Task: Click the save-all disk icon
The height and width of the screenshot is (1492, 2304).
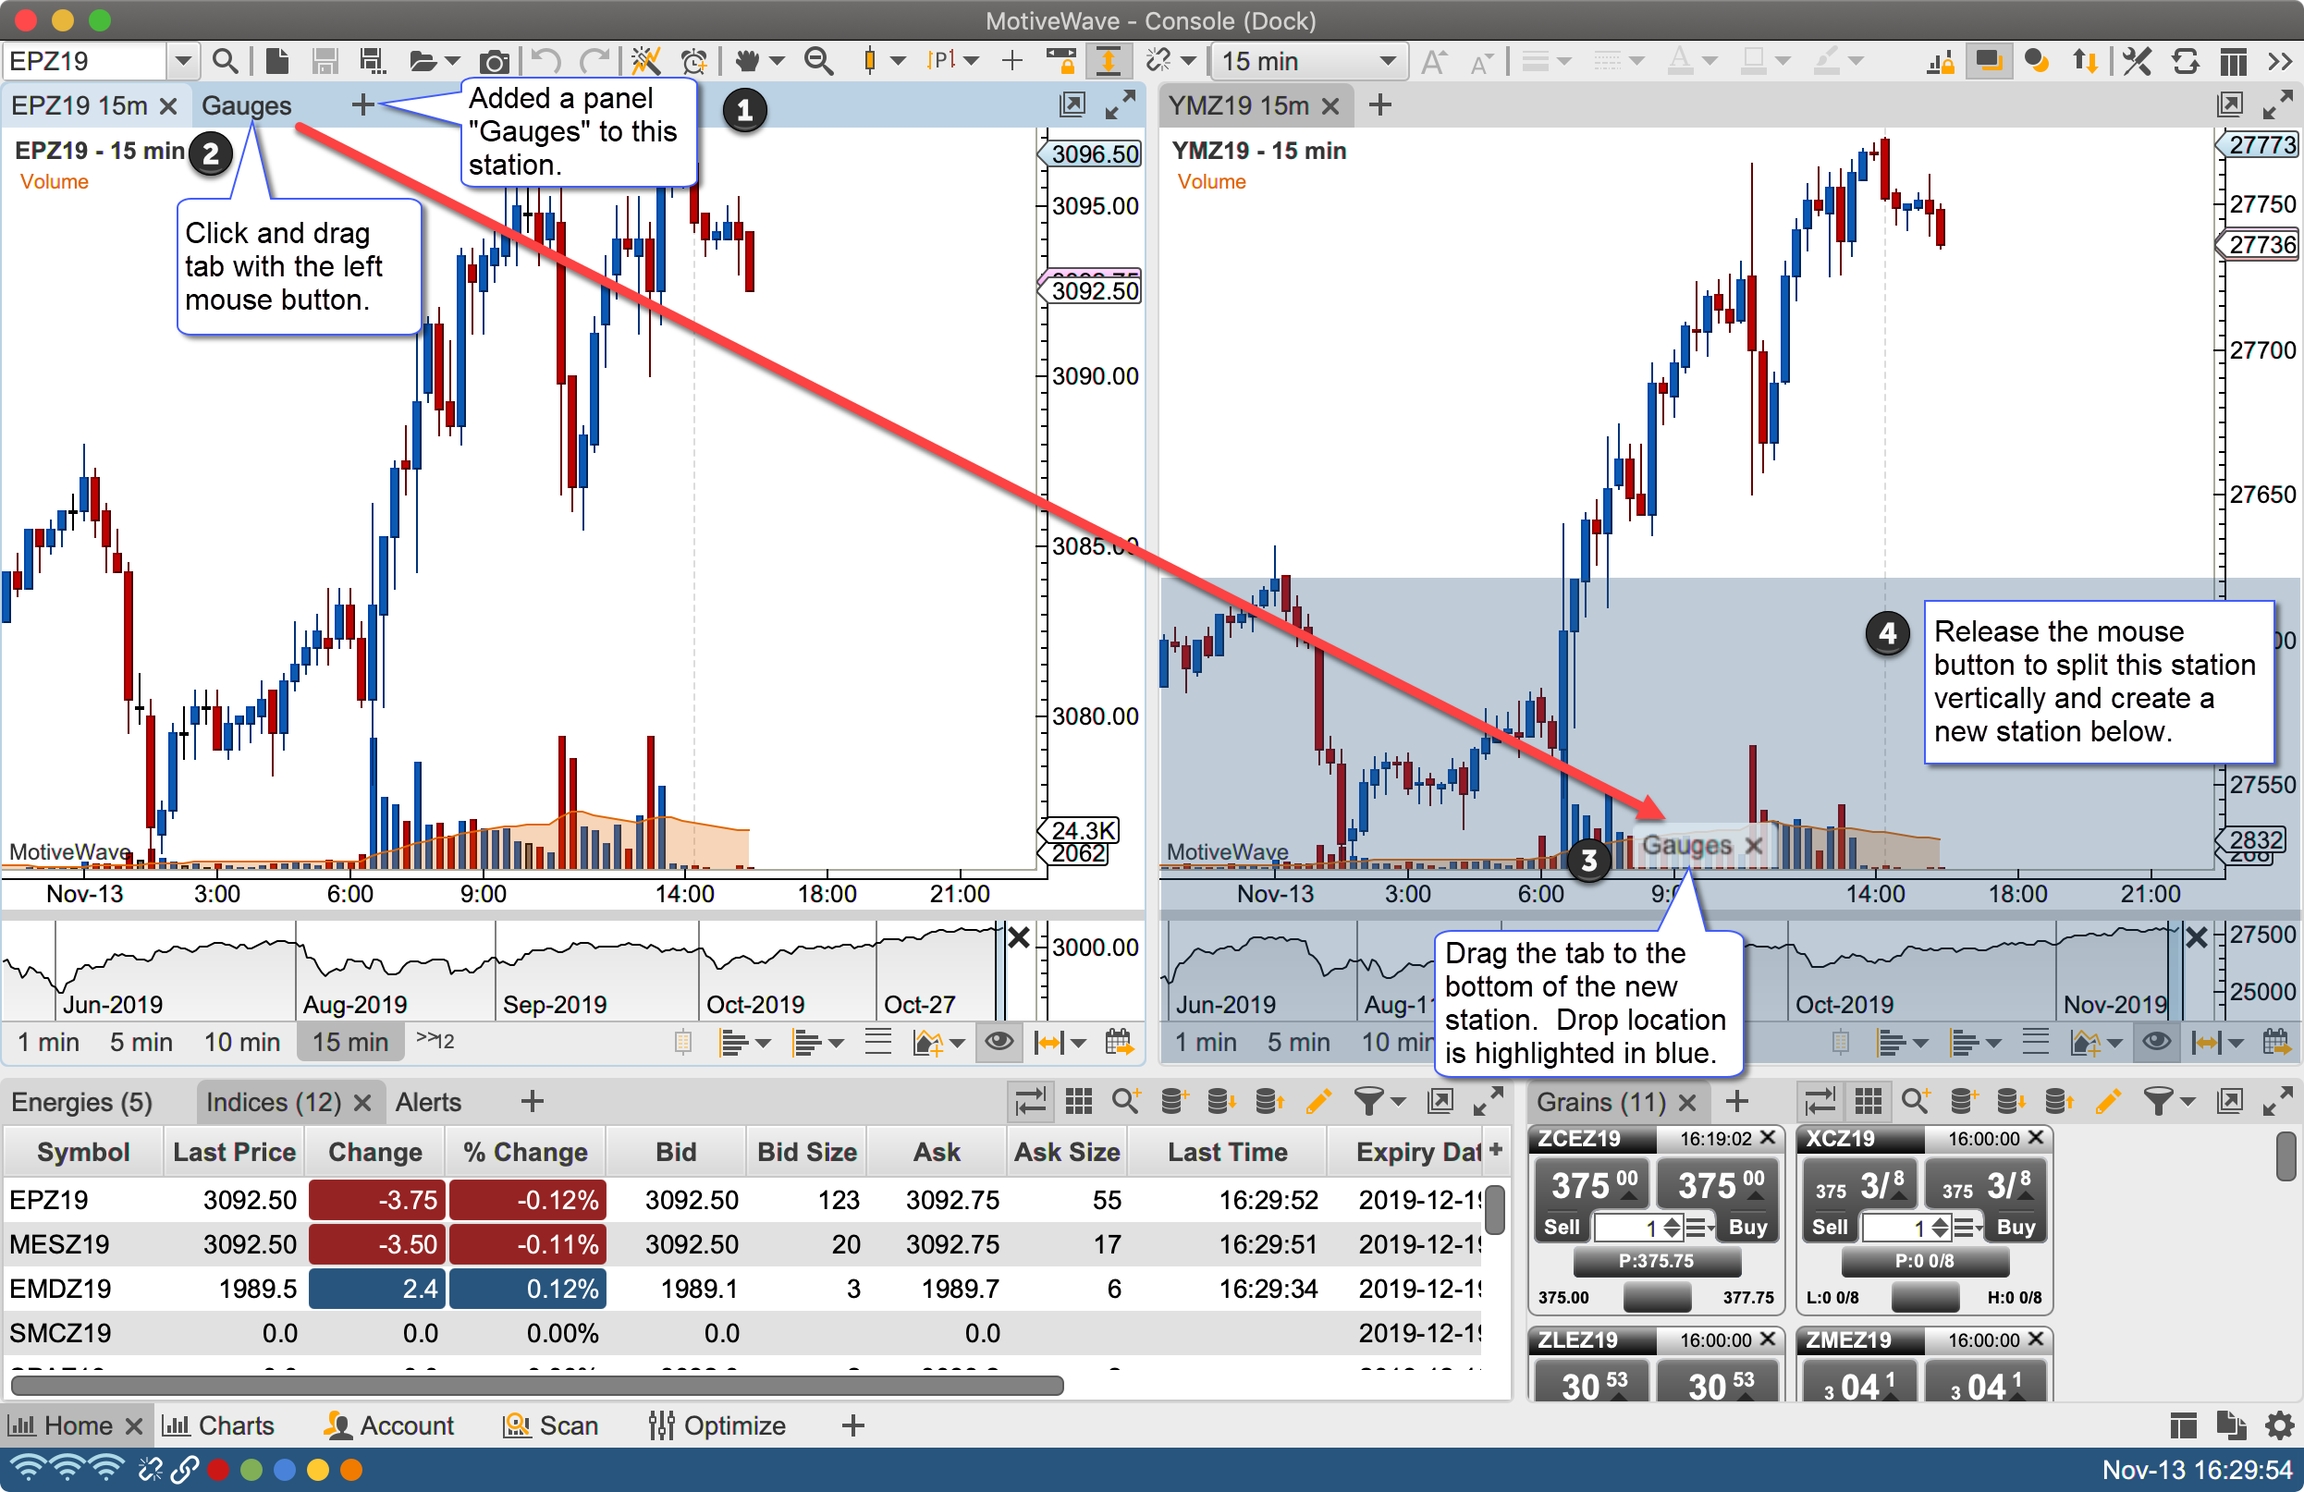Action: click(x=373, y=61)
